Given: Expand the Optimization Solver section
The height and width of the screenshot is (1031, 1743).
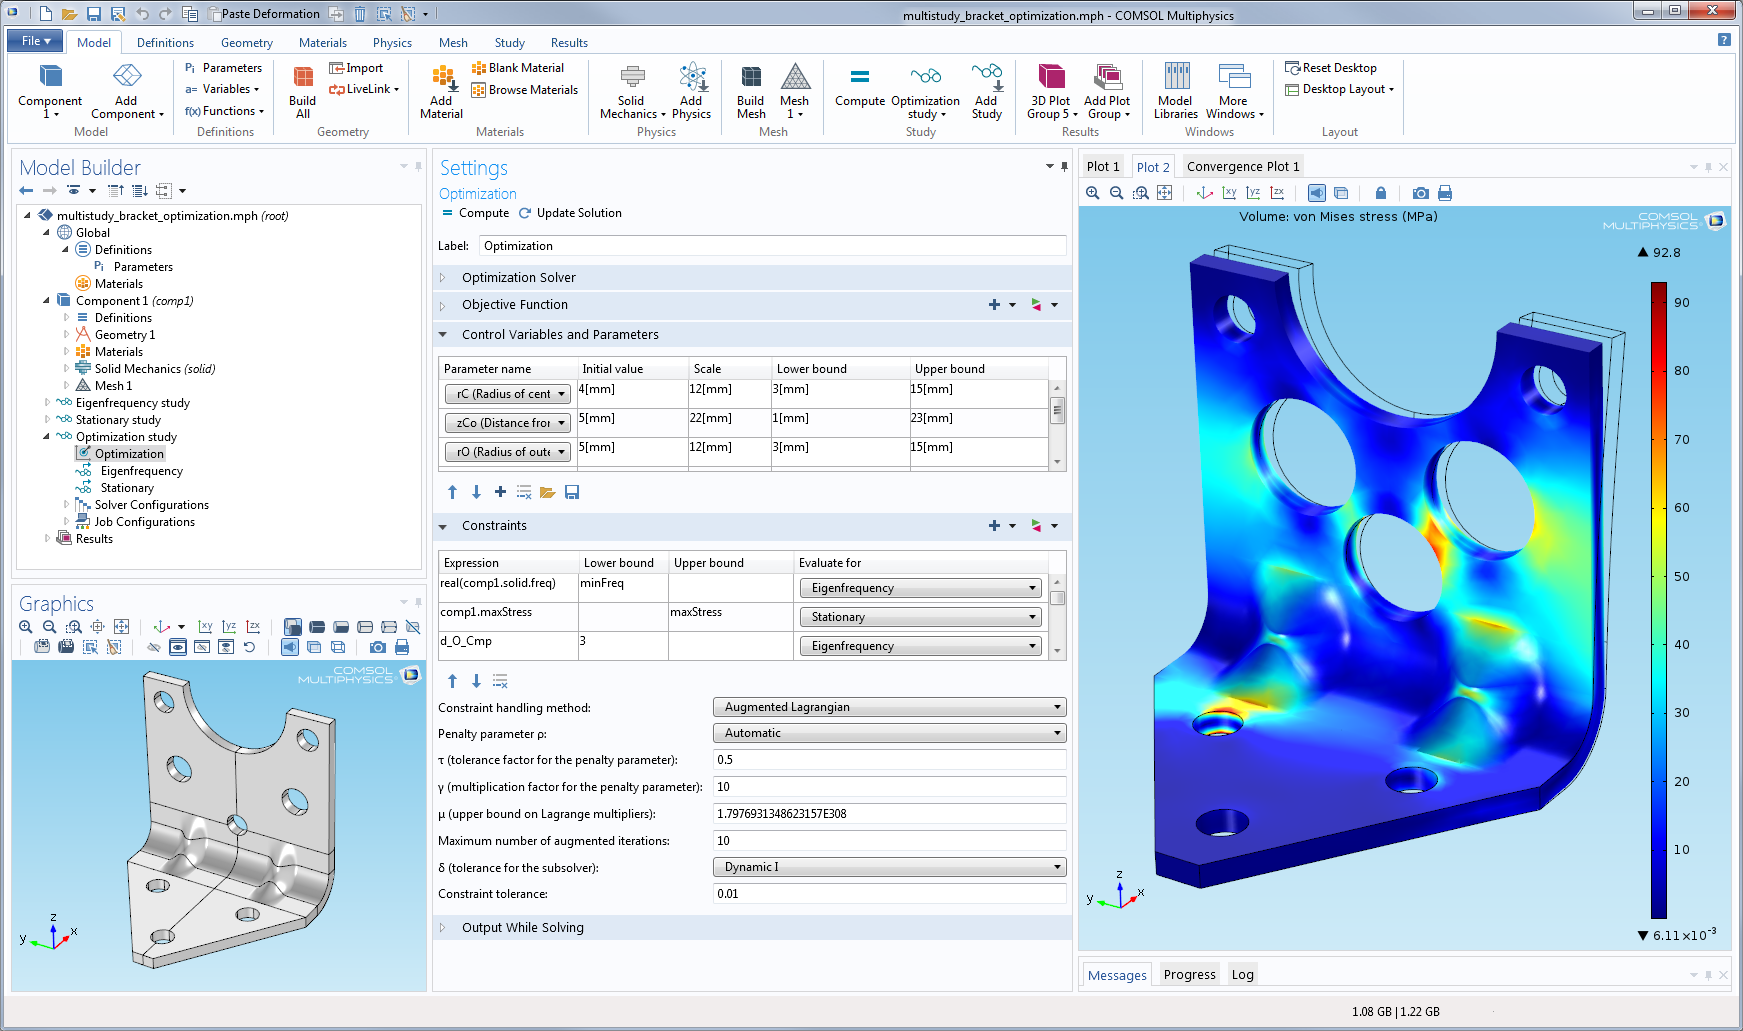Looking at the screenshot, I should [443, 278].
